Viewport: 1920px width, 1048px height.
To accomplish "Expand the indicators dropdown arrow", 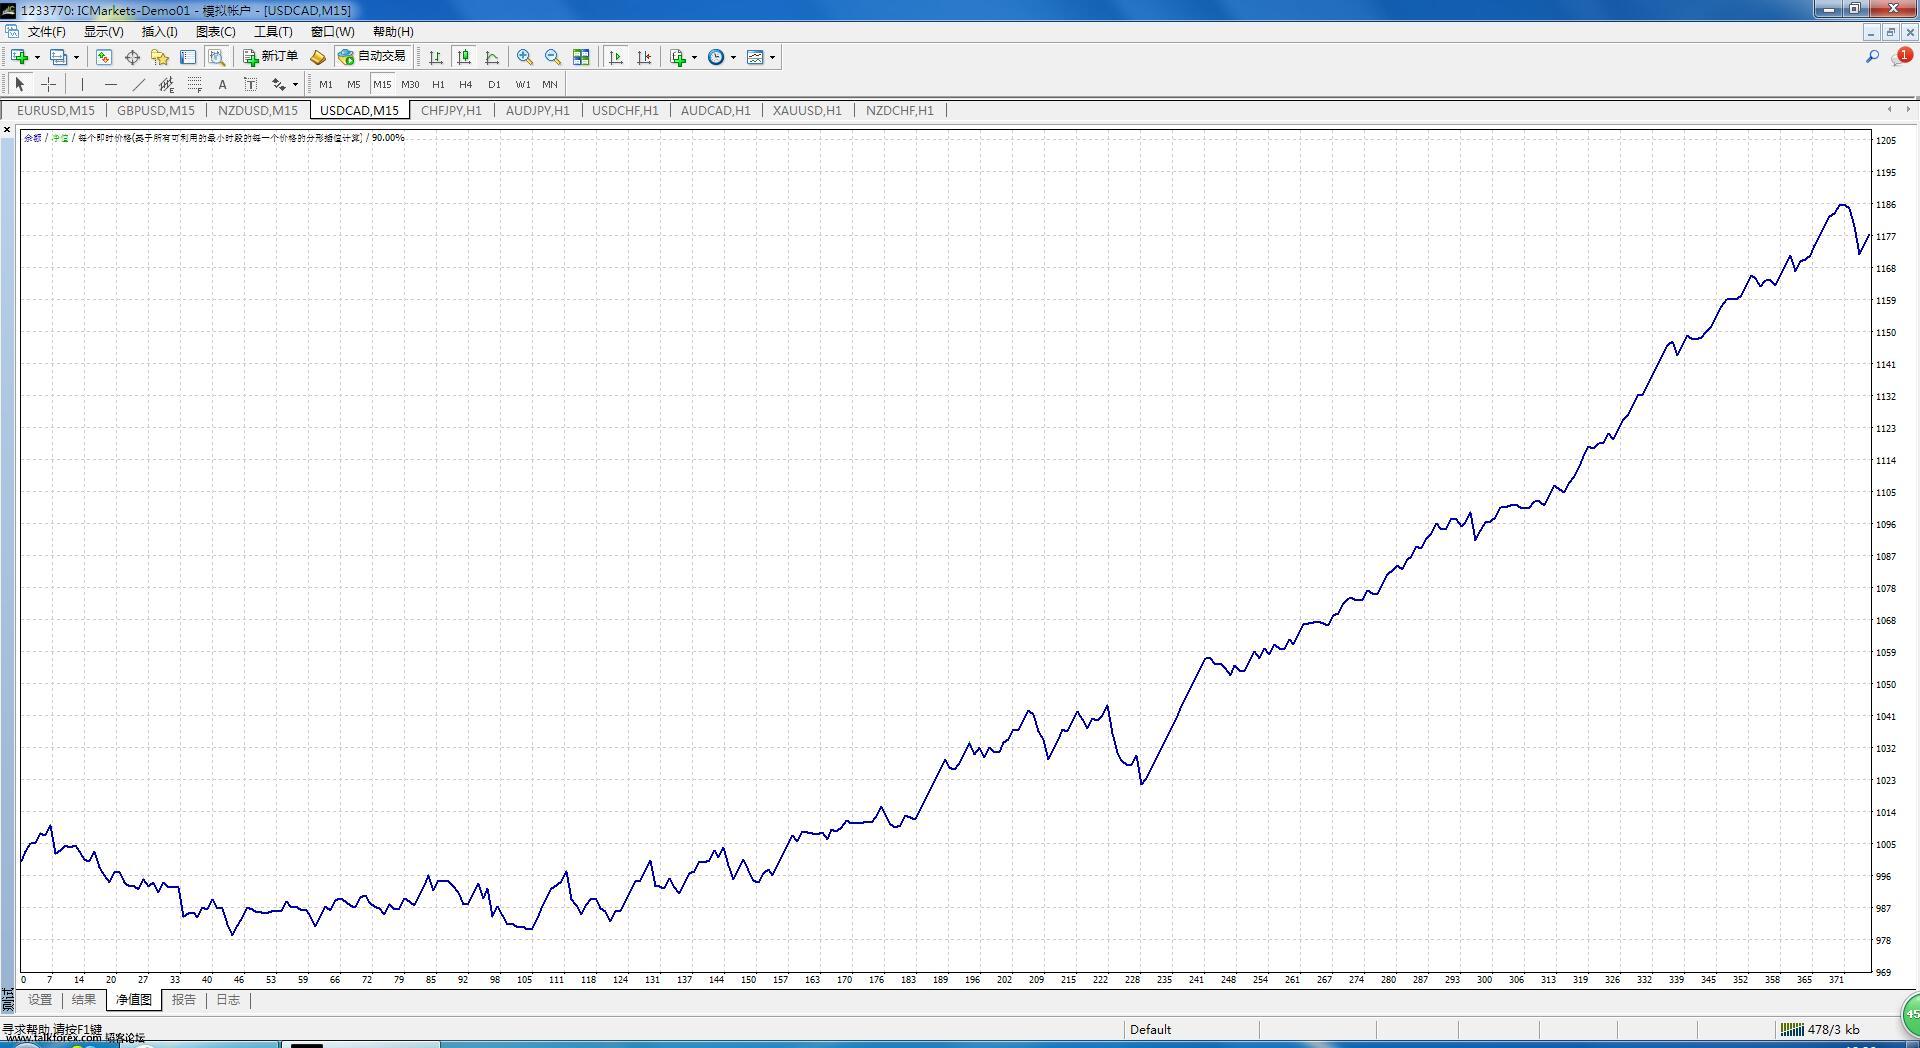I will (x=694, y=57).
